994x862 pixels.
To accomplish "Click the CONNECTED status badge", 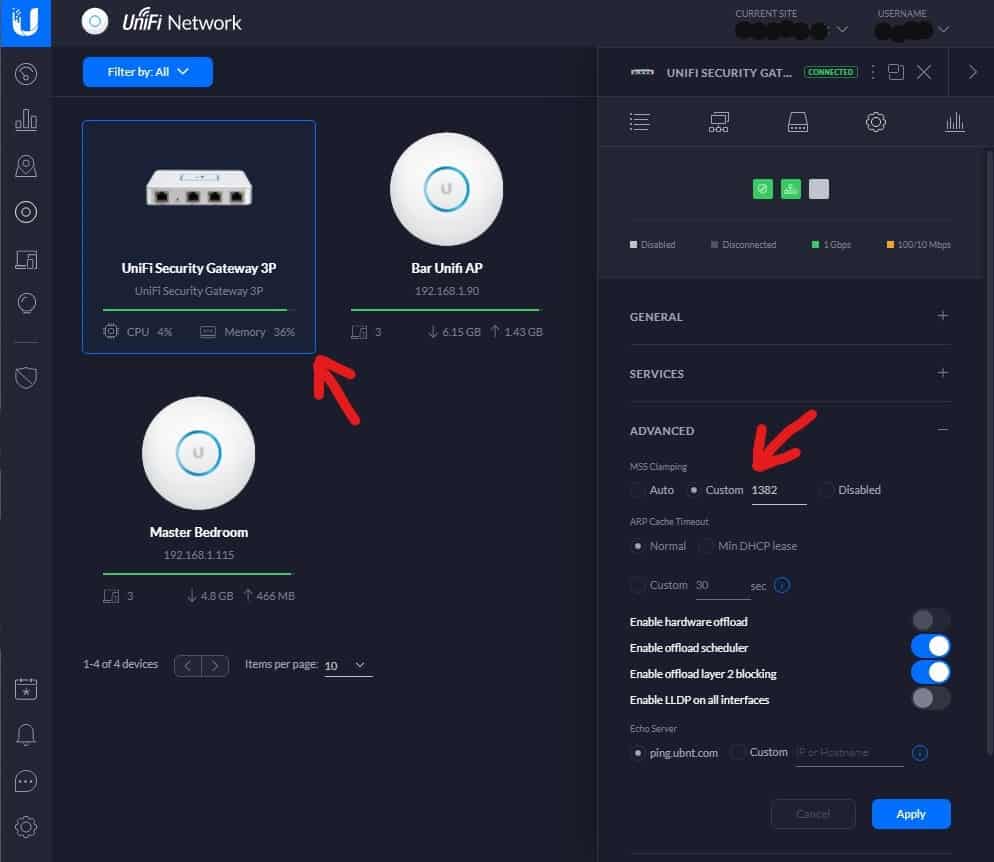I will (x=830, y=72).
